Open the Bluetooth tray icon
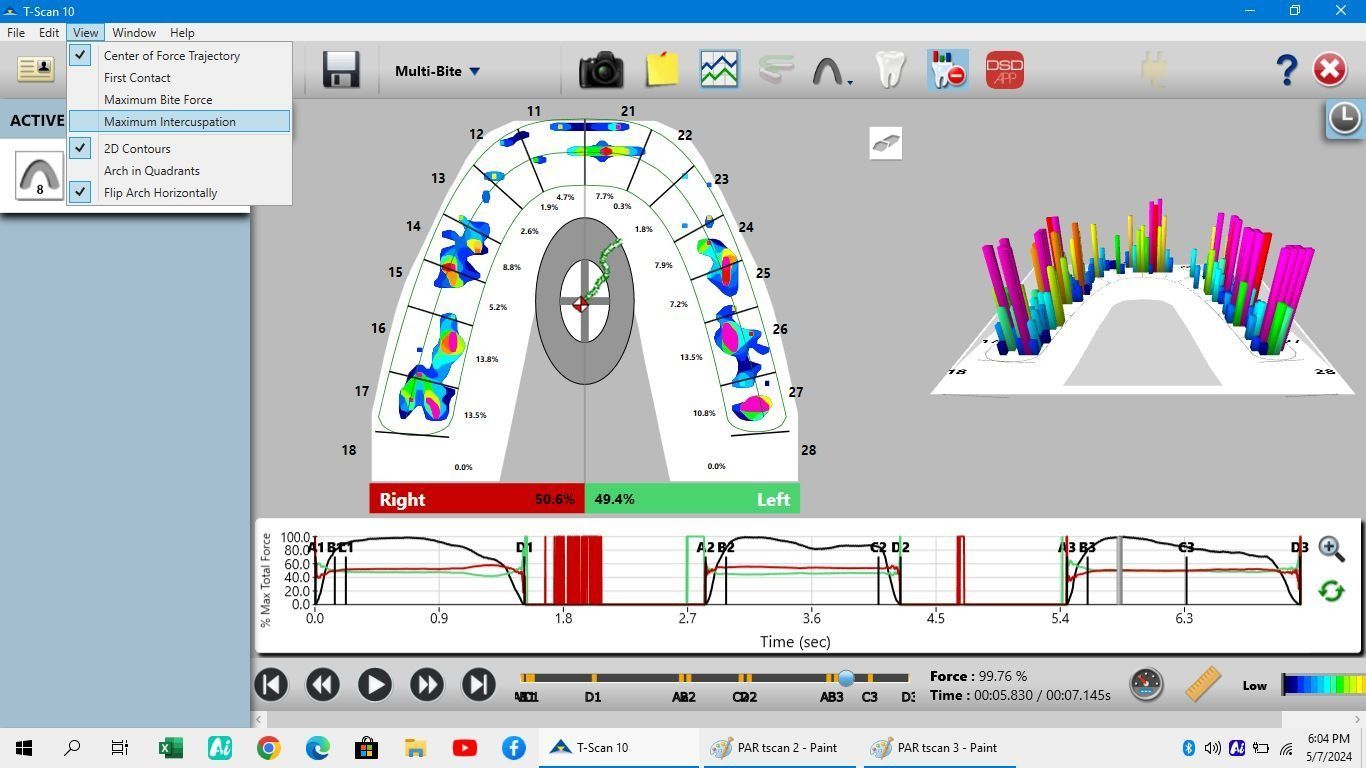Image resolution: width=1366 pixels, height=768 pixels. pos(1189,748)
